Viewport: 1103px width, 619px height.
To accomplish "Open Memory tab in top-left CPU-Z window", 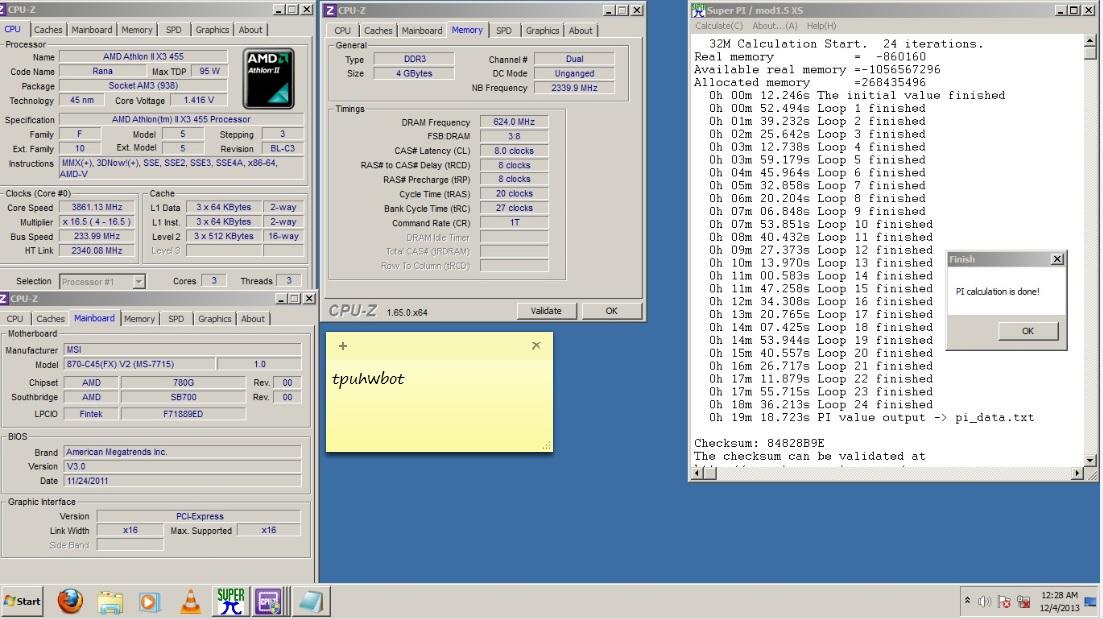I will (136, 30).
